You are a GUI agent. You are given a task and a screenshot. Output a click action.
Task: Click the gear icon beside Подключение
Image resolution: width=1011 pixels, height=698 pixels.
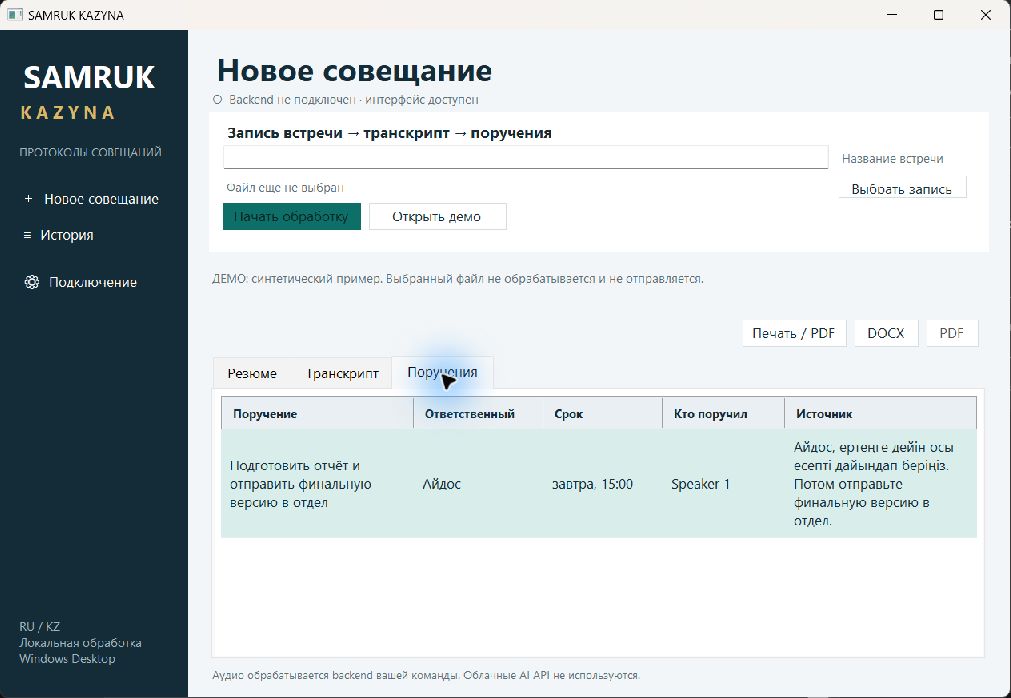pos(32,282)
